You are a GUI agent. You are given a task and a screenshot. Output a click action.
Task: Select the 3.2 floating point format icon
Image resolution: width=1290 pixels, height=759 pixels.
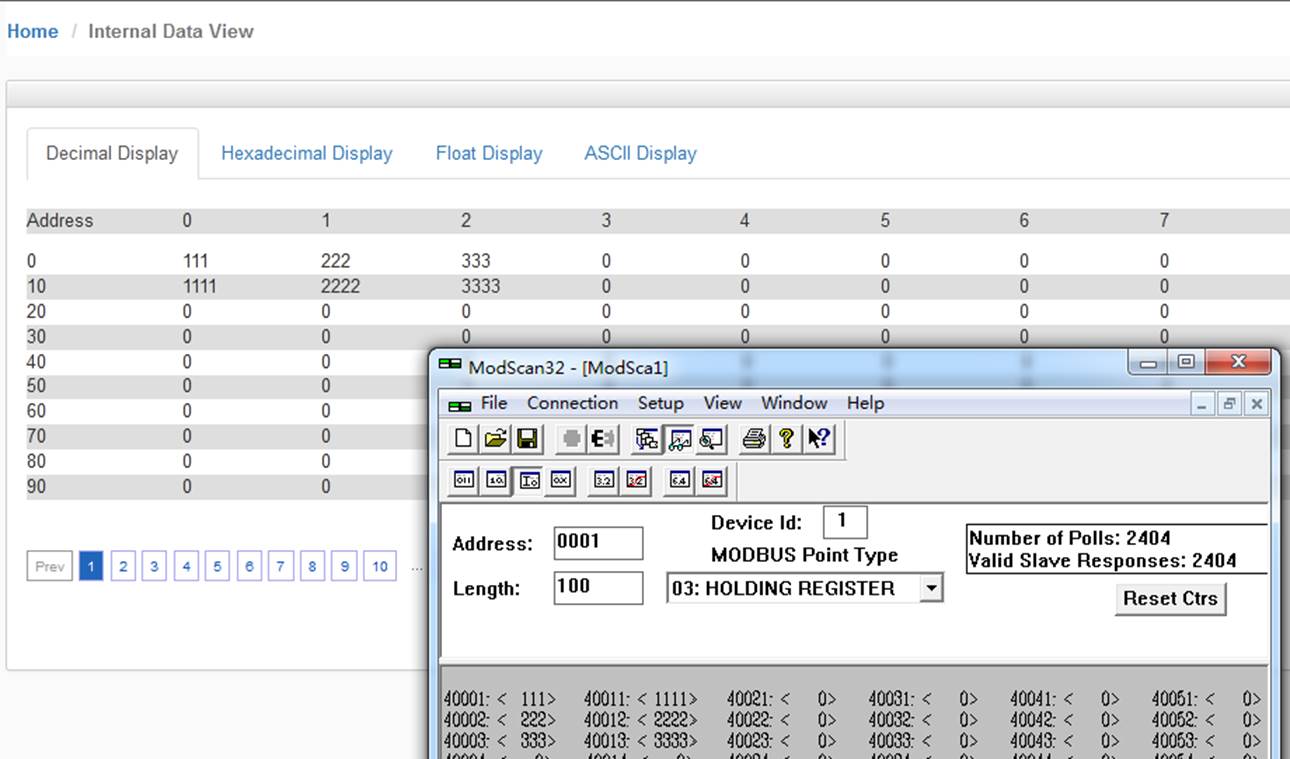[x=603, y=480]
